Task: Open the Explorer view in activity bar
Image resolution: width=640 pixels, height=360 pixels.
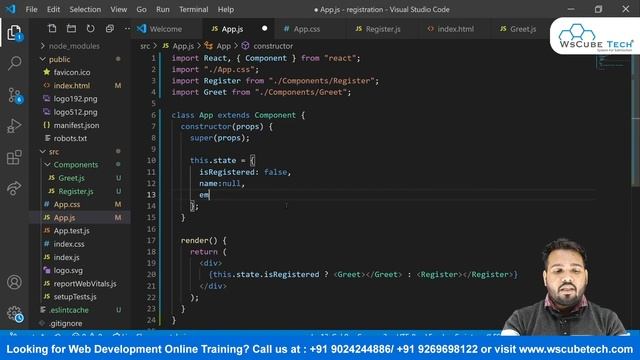Action: click(x=15, y=33)
